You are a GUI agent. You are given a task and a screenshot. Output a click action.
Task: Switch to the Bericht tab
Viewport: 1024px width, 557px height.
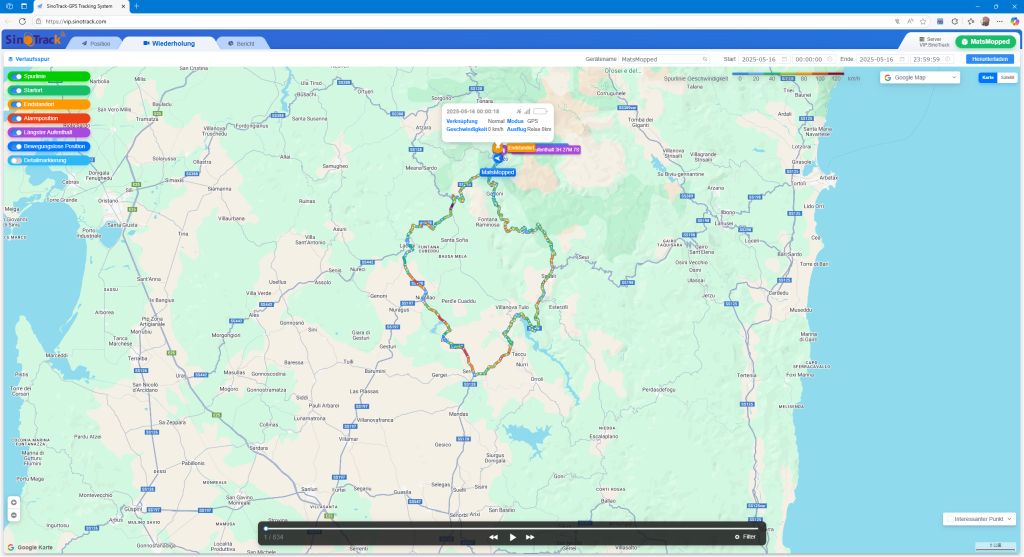(x=240, y=44)
